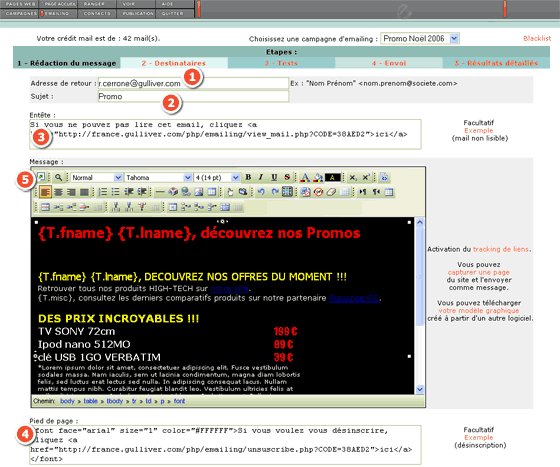Justify the text alignment
This screenshot has width=560, height=467.
pyautogui.click(x=84, y=192)
